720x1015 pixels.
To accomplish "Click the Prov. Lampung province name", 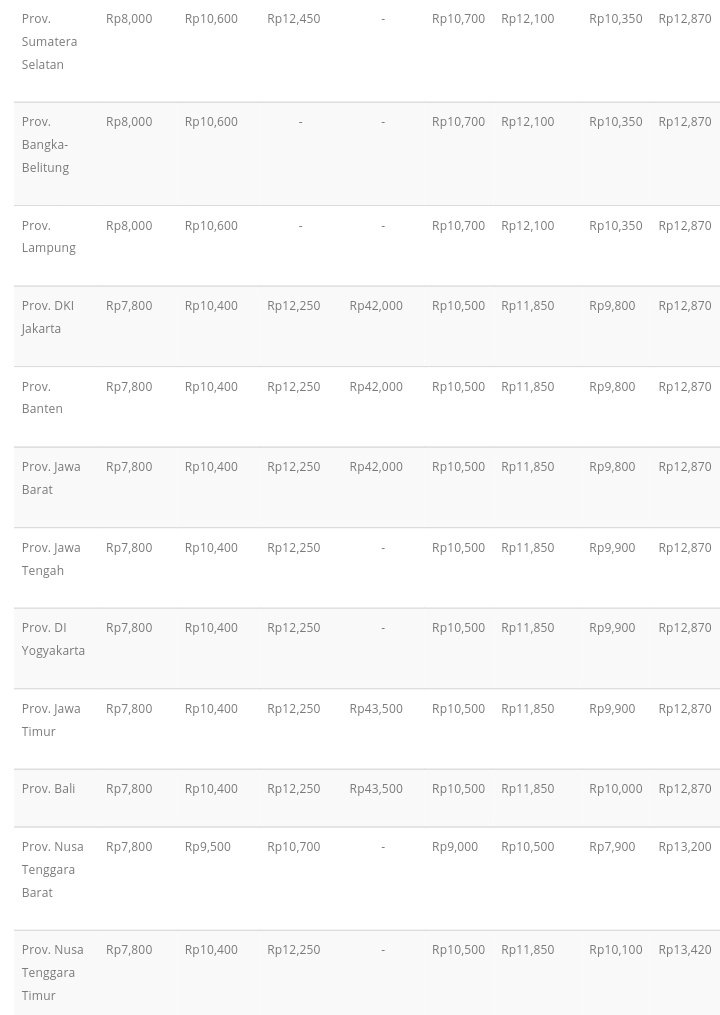I will click(48, 236).
